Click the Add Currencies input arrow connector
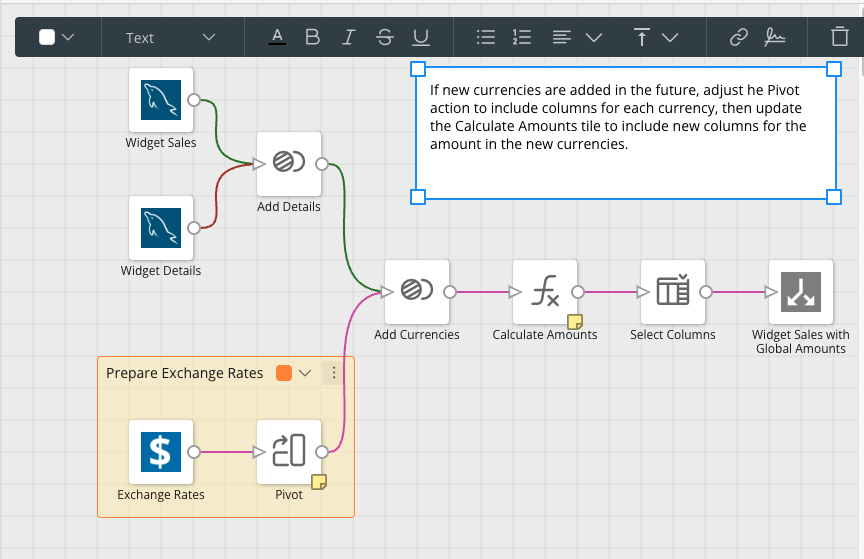 [387, 292]
